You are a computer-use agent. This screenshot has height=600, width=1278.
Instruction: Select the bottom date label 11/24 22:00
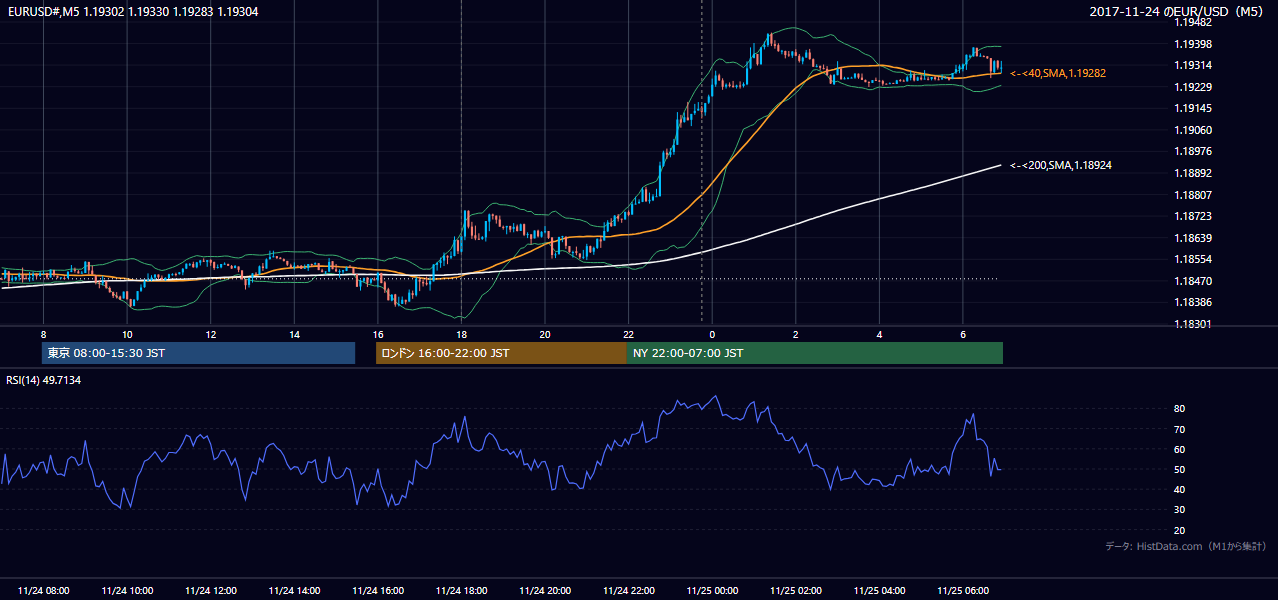click(629, 591)
